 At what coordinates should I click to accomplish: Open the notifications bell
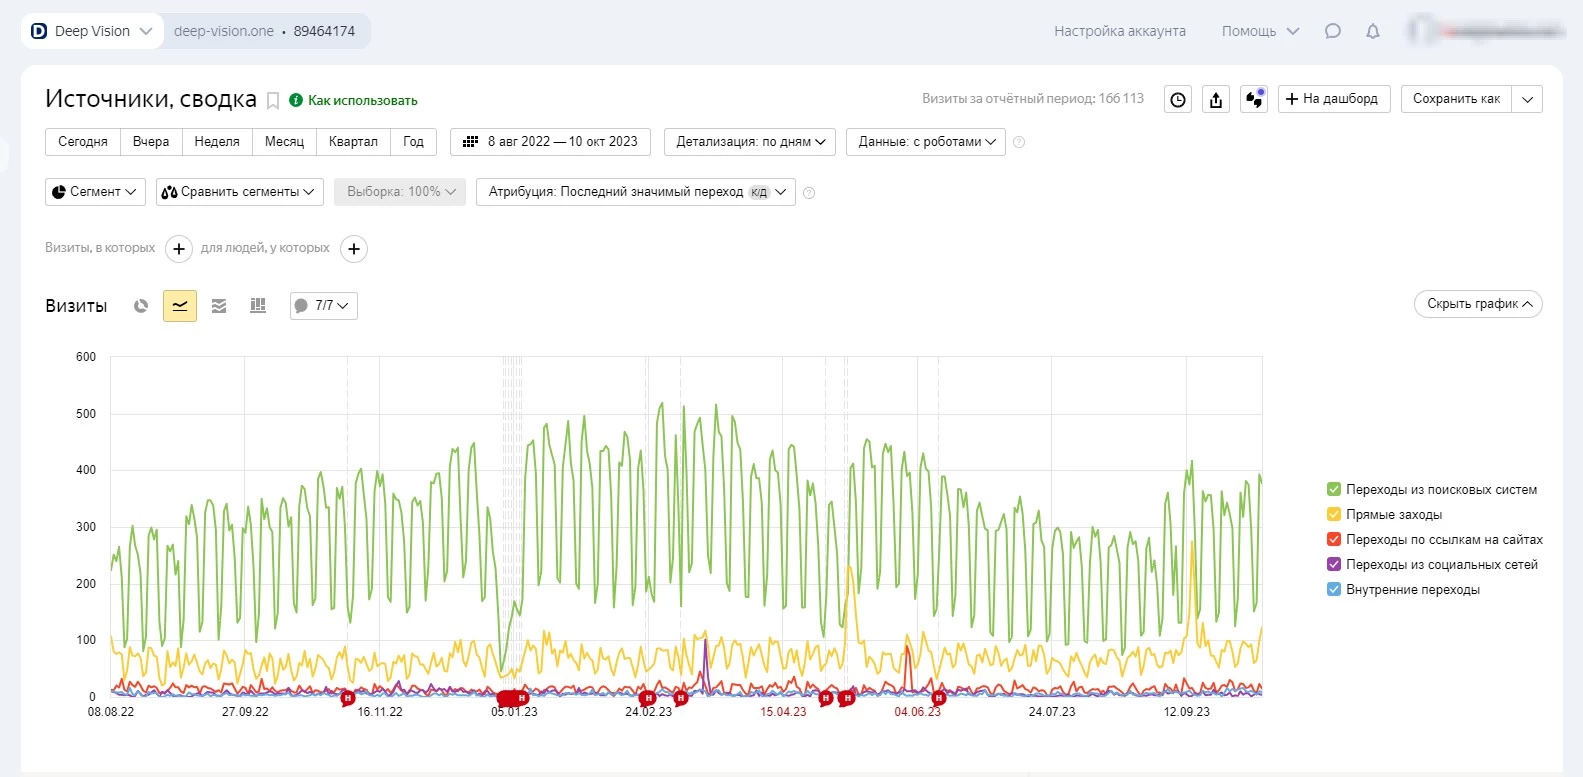[x=1373, y=31]
